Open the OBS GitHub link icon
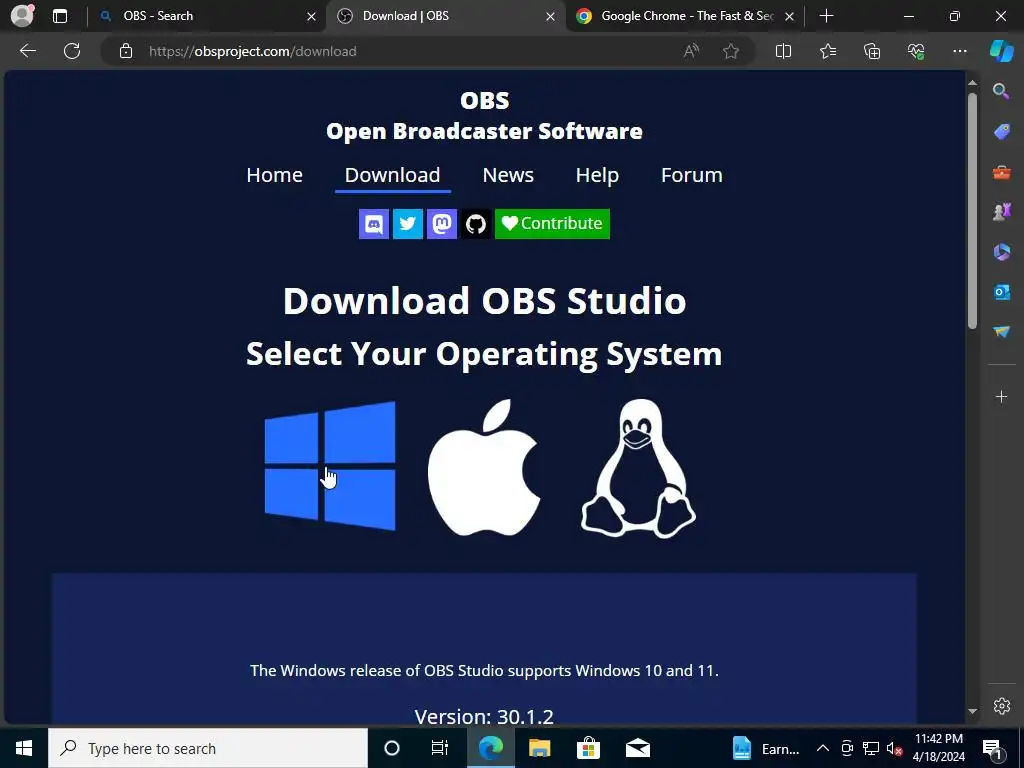 point(476,224)
